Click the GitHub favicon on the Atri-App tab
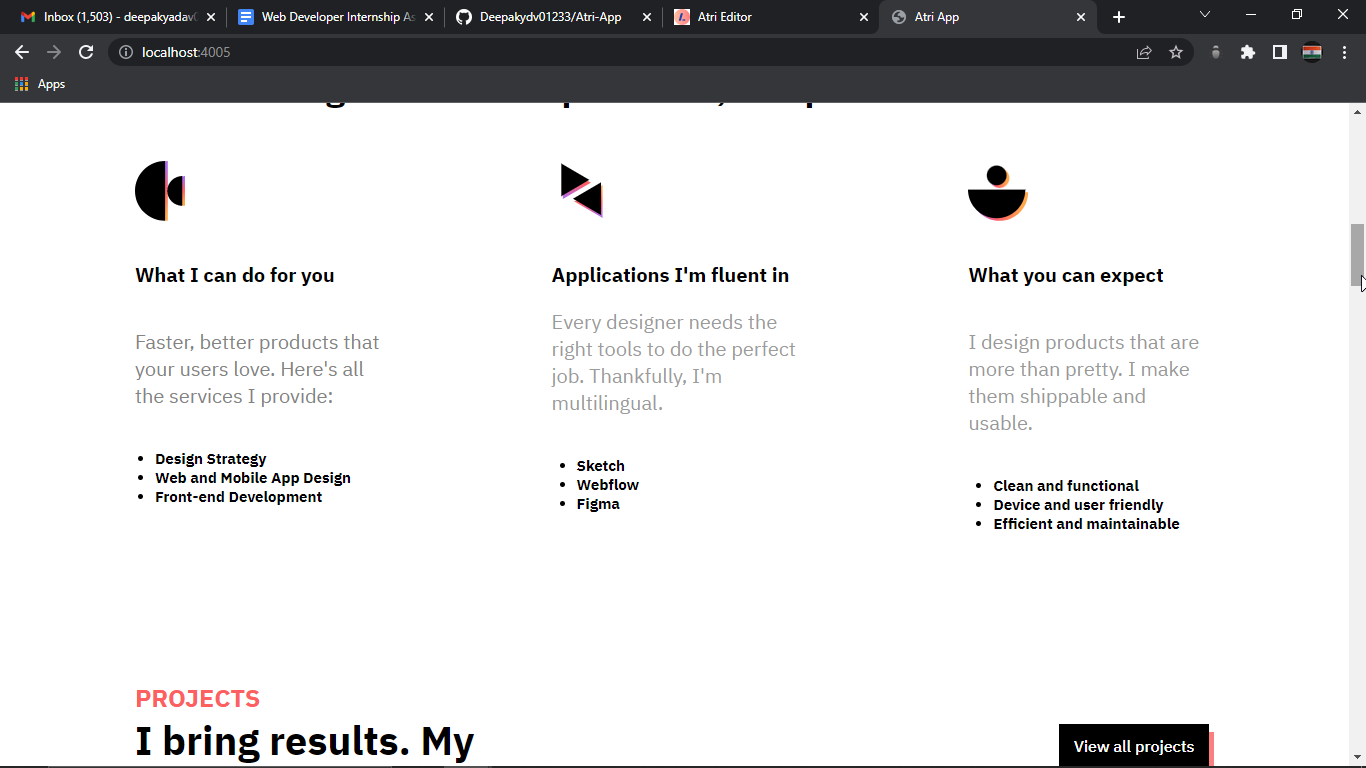Screen dimensions: 1366x768 [462, 16]
